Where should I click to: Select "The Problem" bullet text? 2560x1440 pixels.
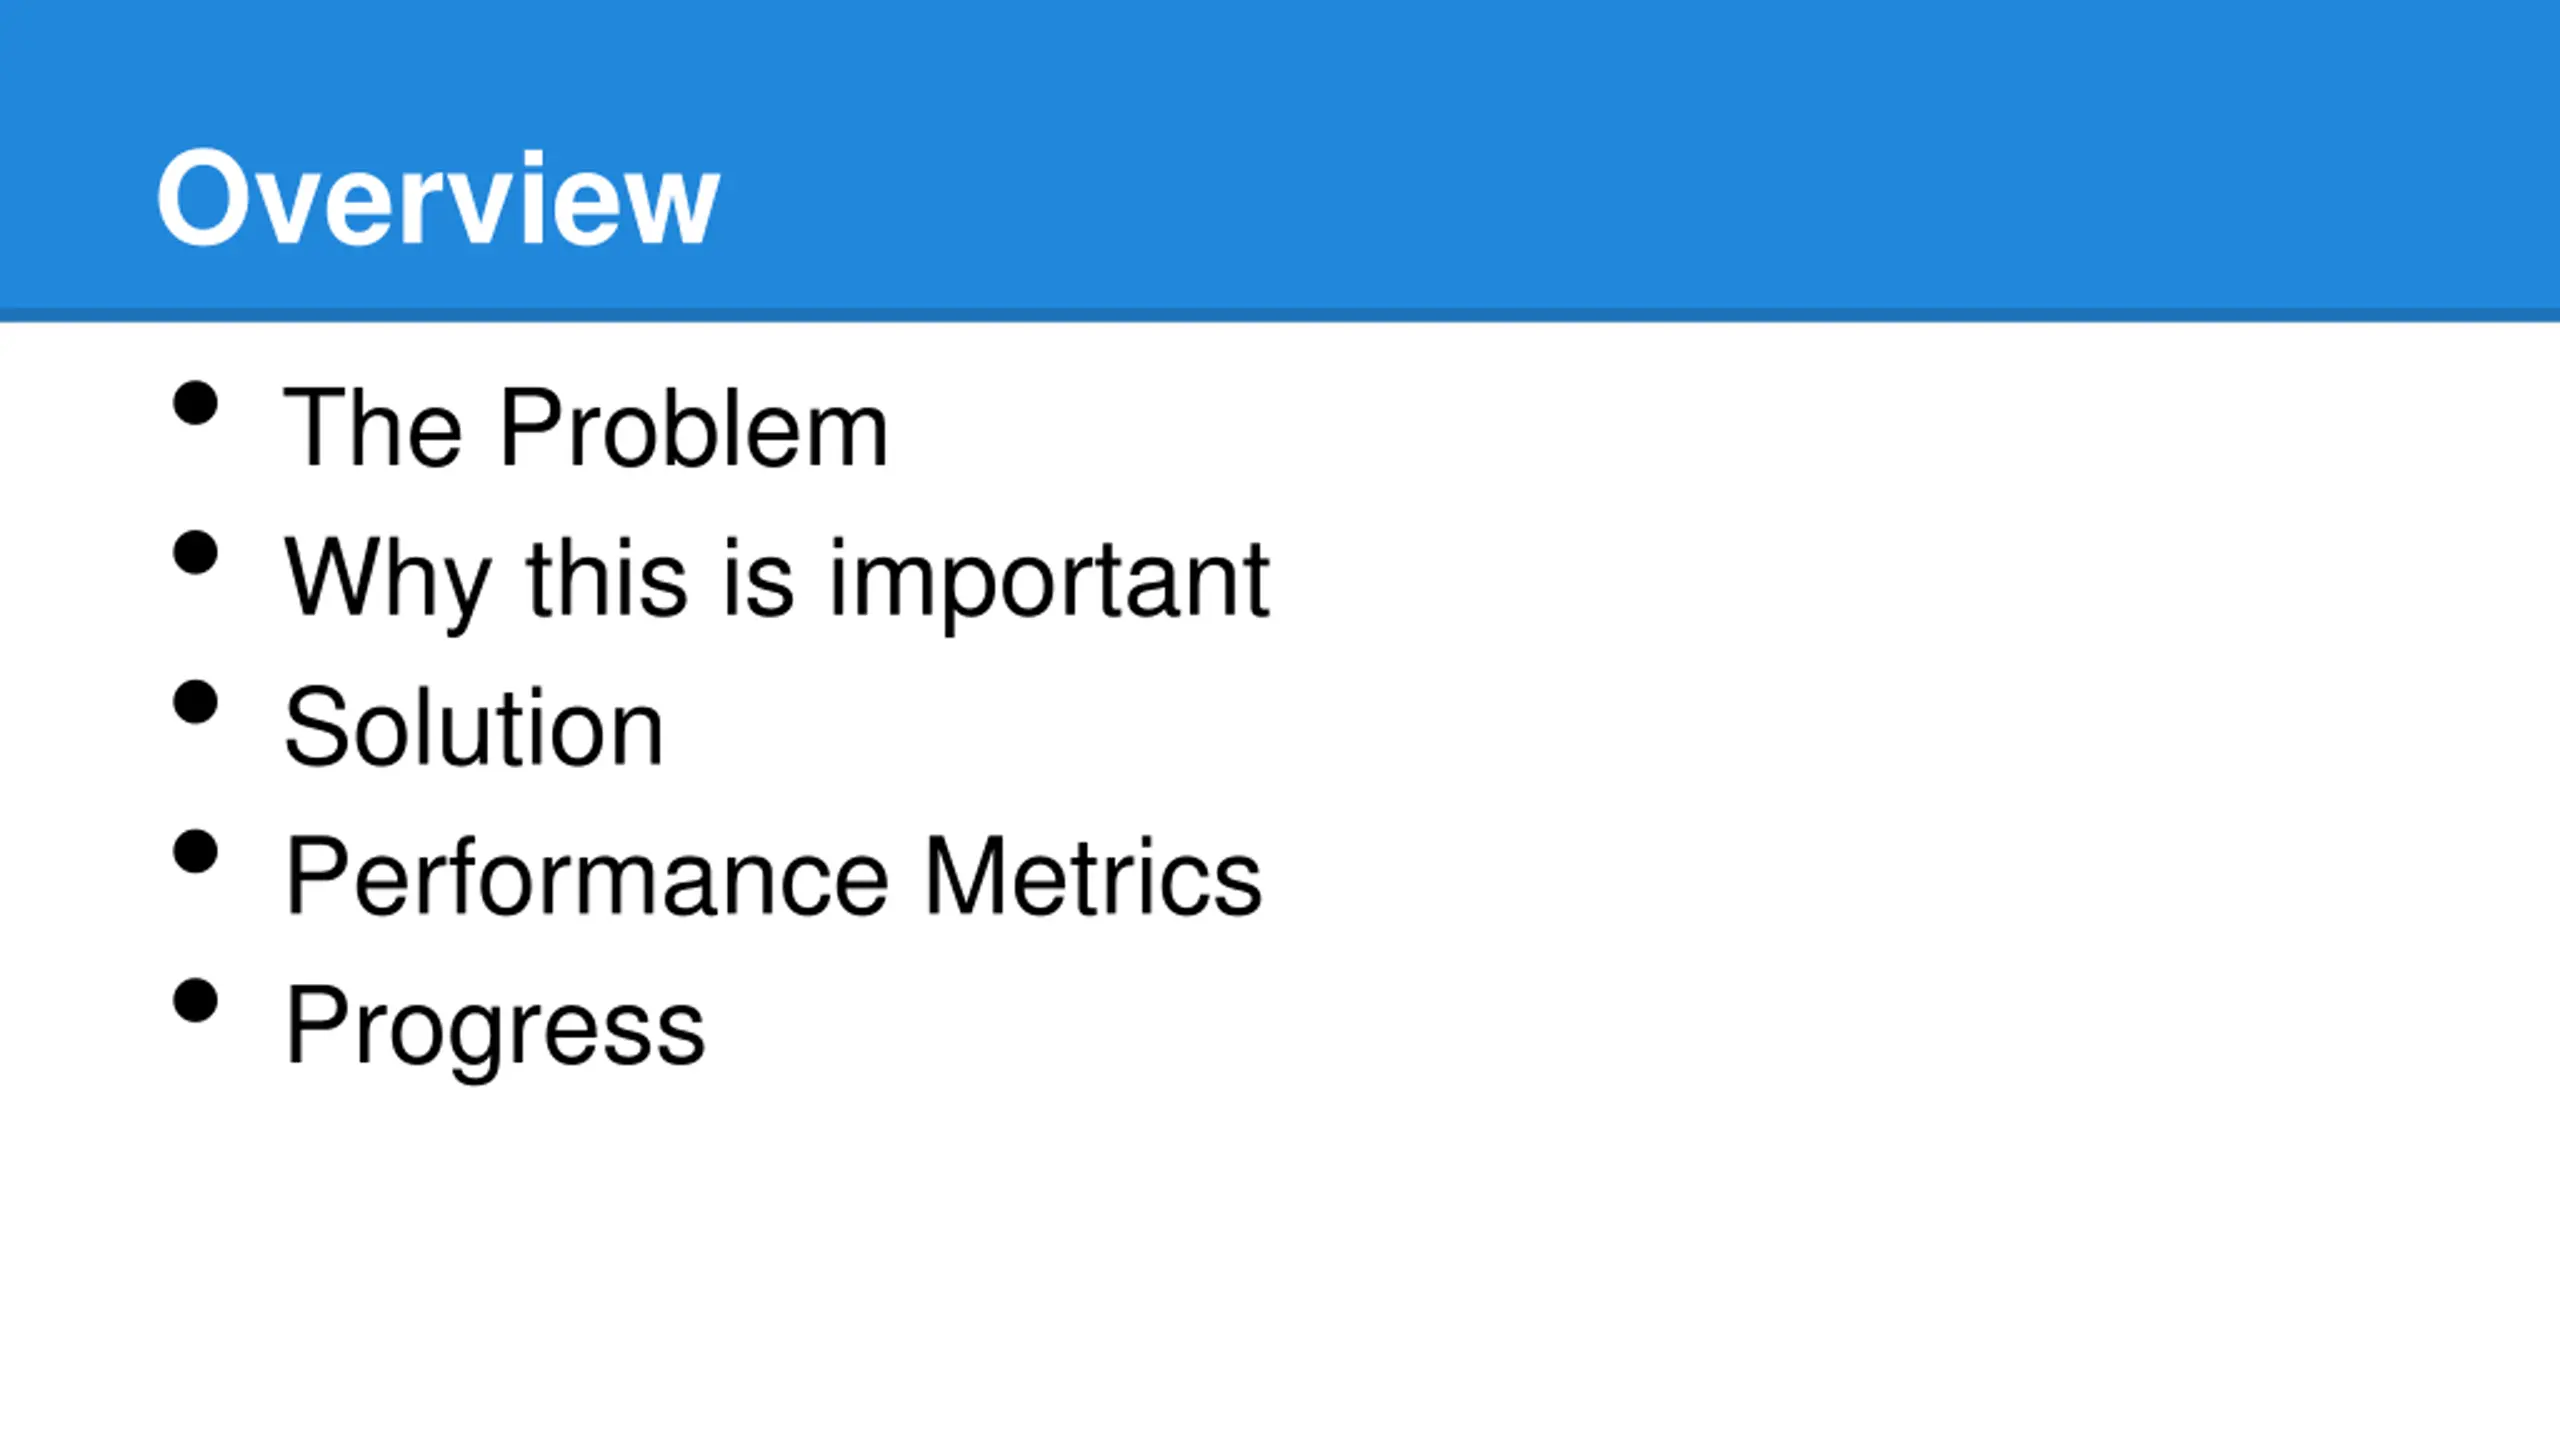[x=586, y=428]
